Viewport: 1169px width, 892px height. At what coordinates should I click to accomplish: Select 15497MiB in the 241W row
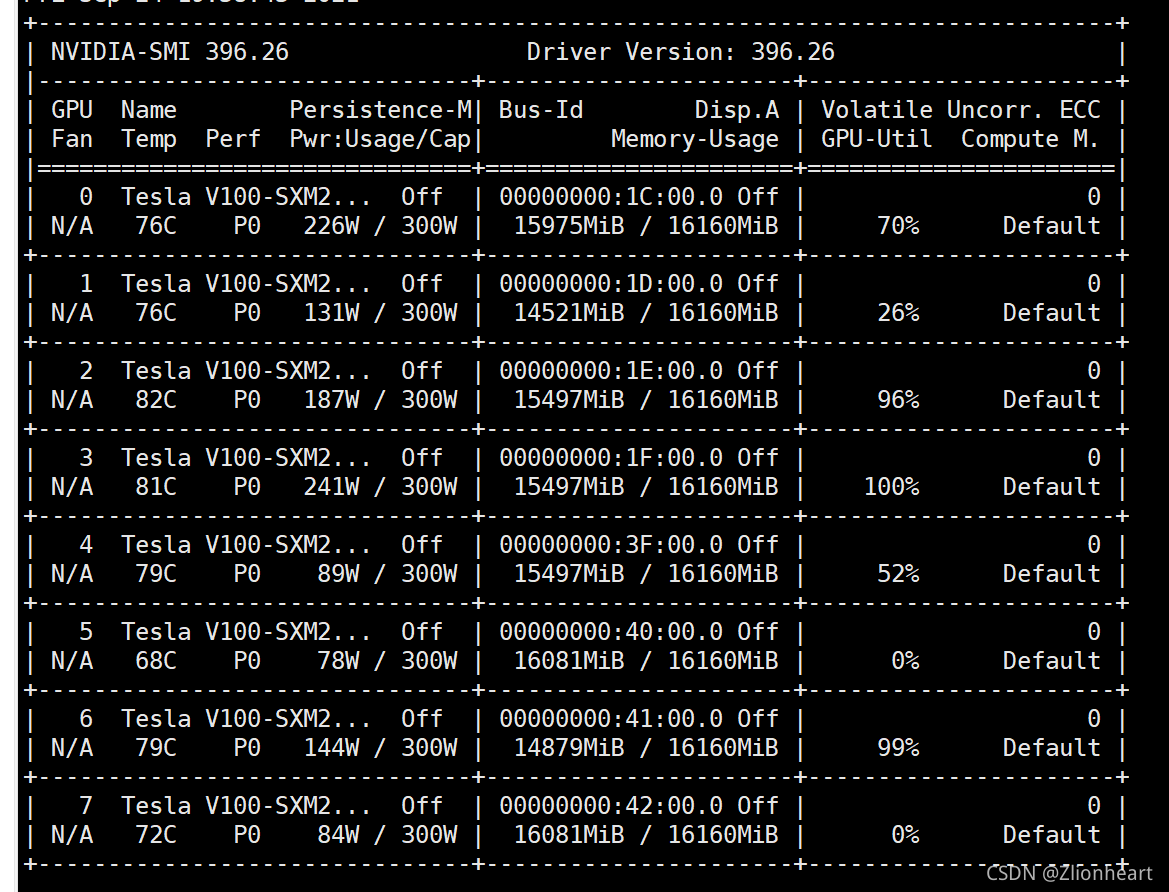click(x=569, y=487)
